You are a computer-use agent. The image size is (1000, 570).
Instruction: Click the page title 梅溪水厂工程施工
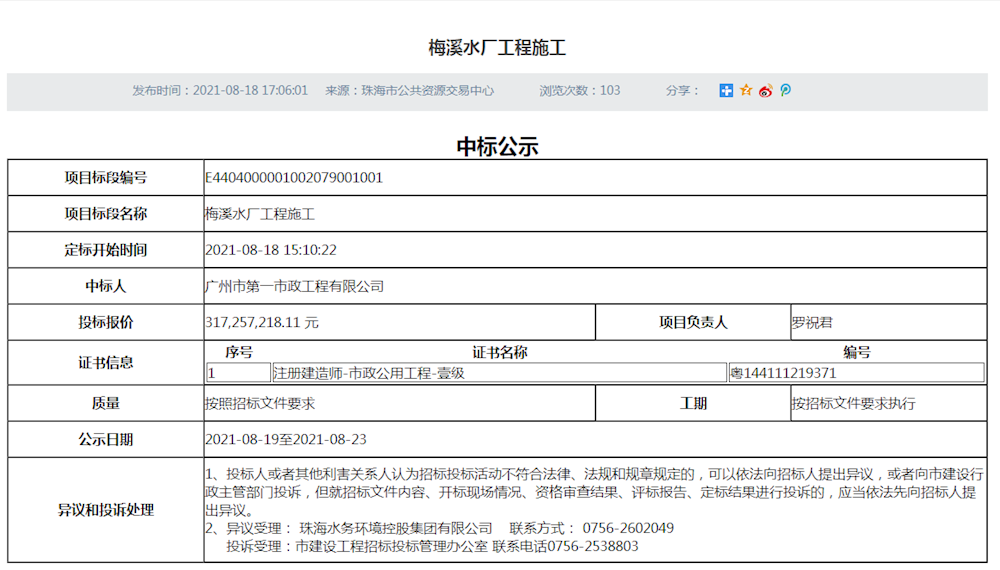497,48
